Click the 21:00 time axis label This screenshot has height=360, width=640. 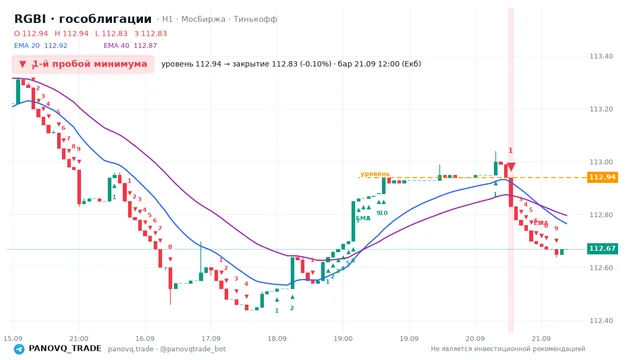[x=79, y=339]
